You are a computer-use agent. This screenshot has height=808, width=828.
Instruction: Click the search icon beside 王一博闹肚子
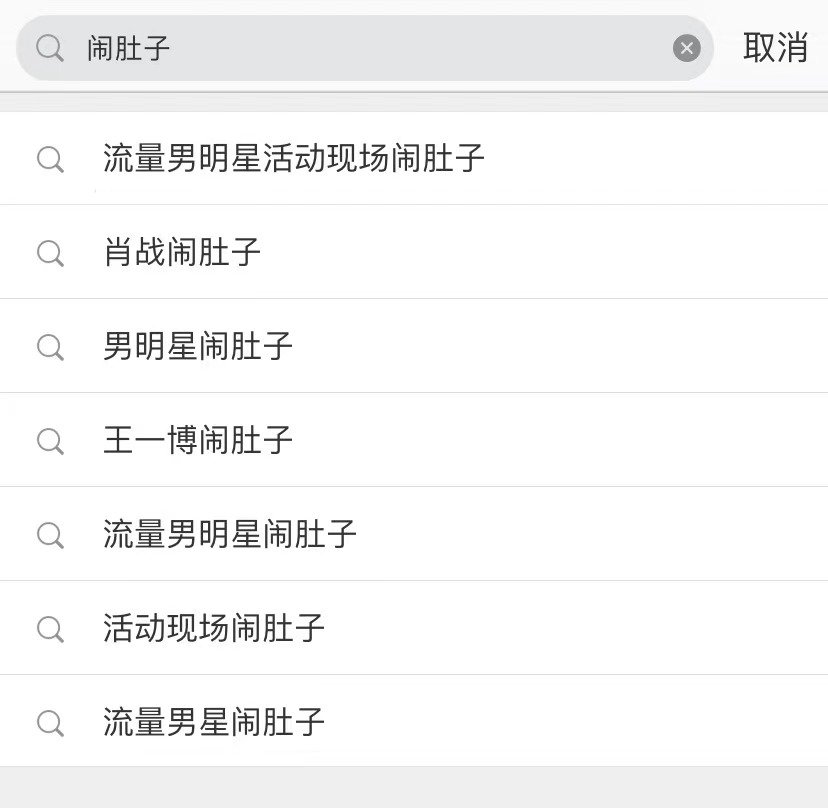tap(51, 441)
